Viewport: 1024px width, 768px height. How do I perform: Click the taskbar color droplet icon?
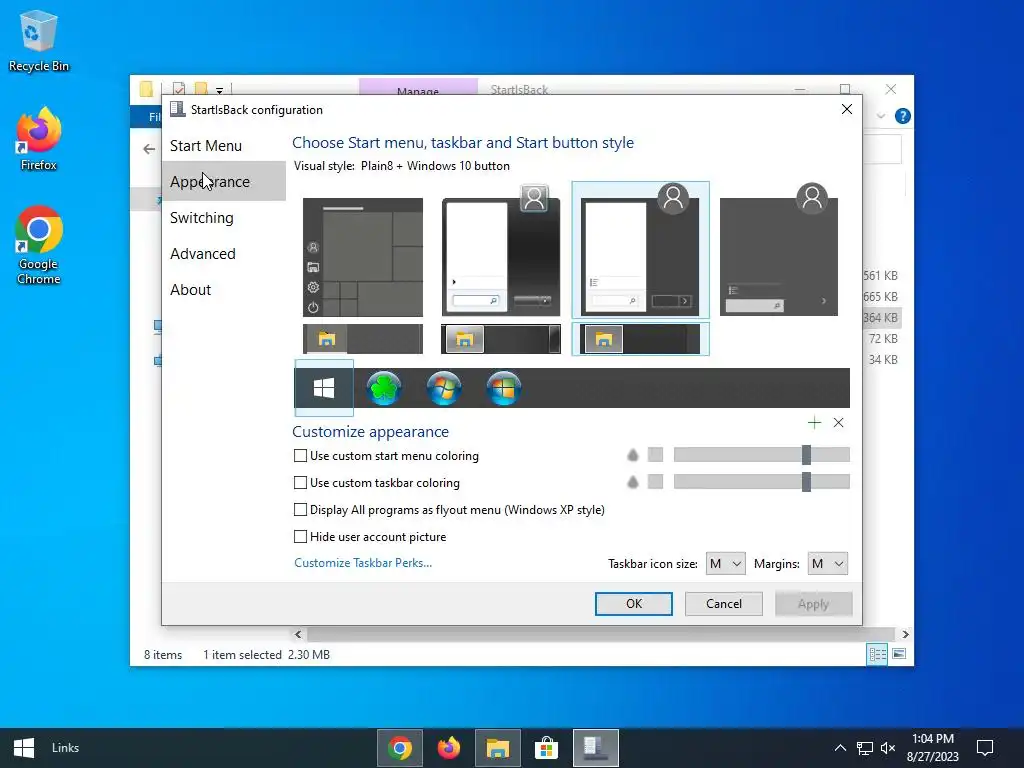pos(632,482)
